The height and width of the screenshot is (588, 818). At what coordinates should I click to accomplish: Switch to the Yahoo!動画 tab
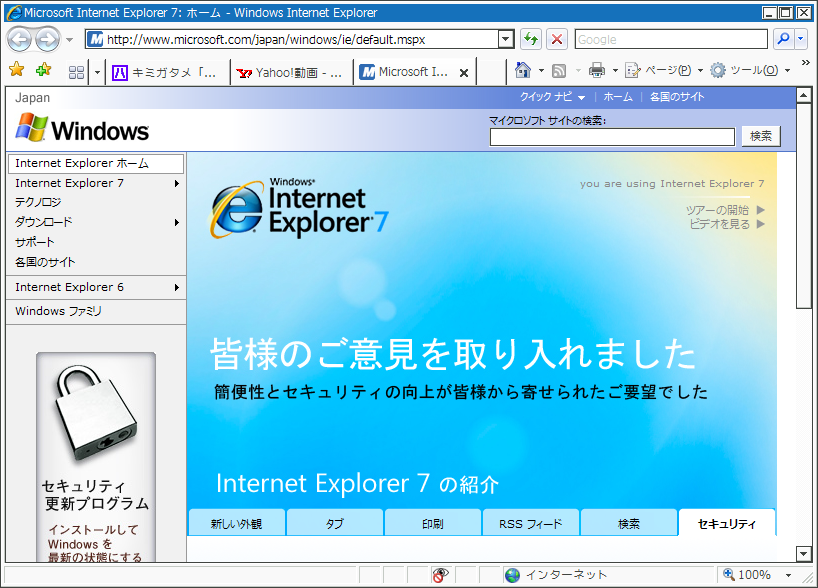291,72
